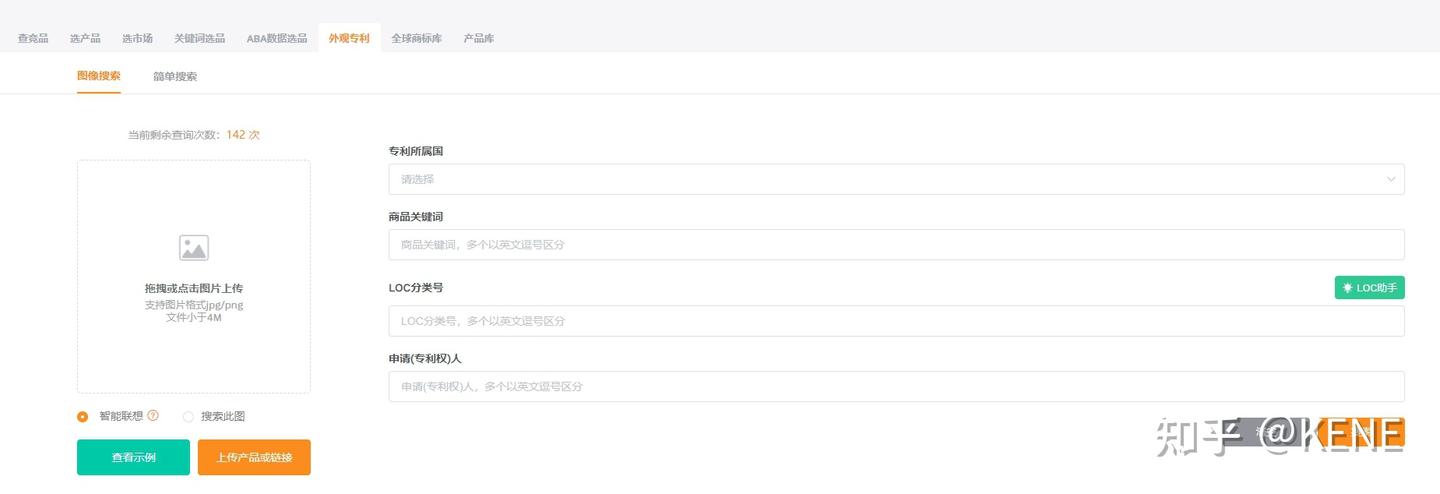Click the 申请(专利权)人 input field
The height and width of the screenshot is (494, 1440).
895,387
